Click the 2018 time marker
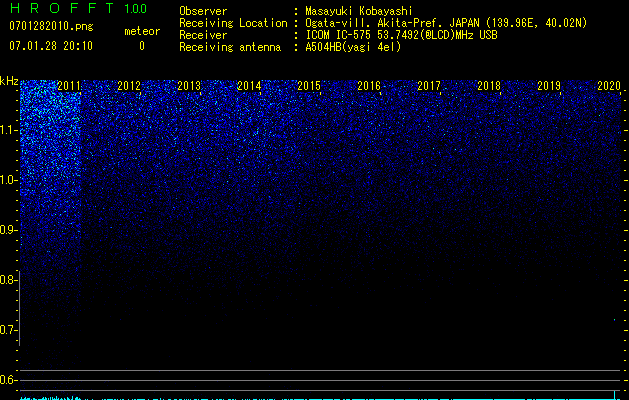Screen dimensions: 629x400 pos(489,86)
